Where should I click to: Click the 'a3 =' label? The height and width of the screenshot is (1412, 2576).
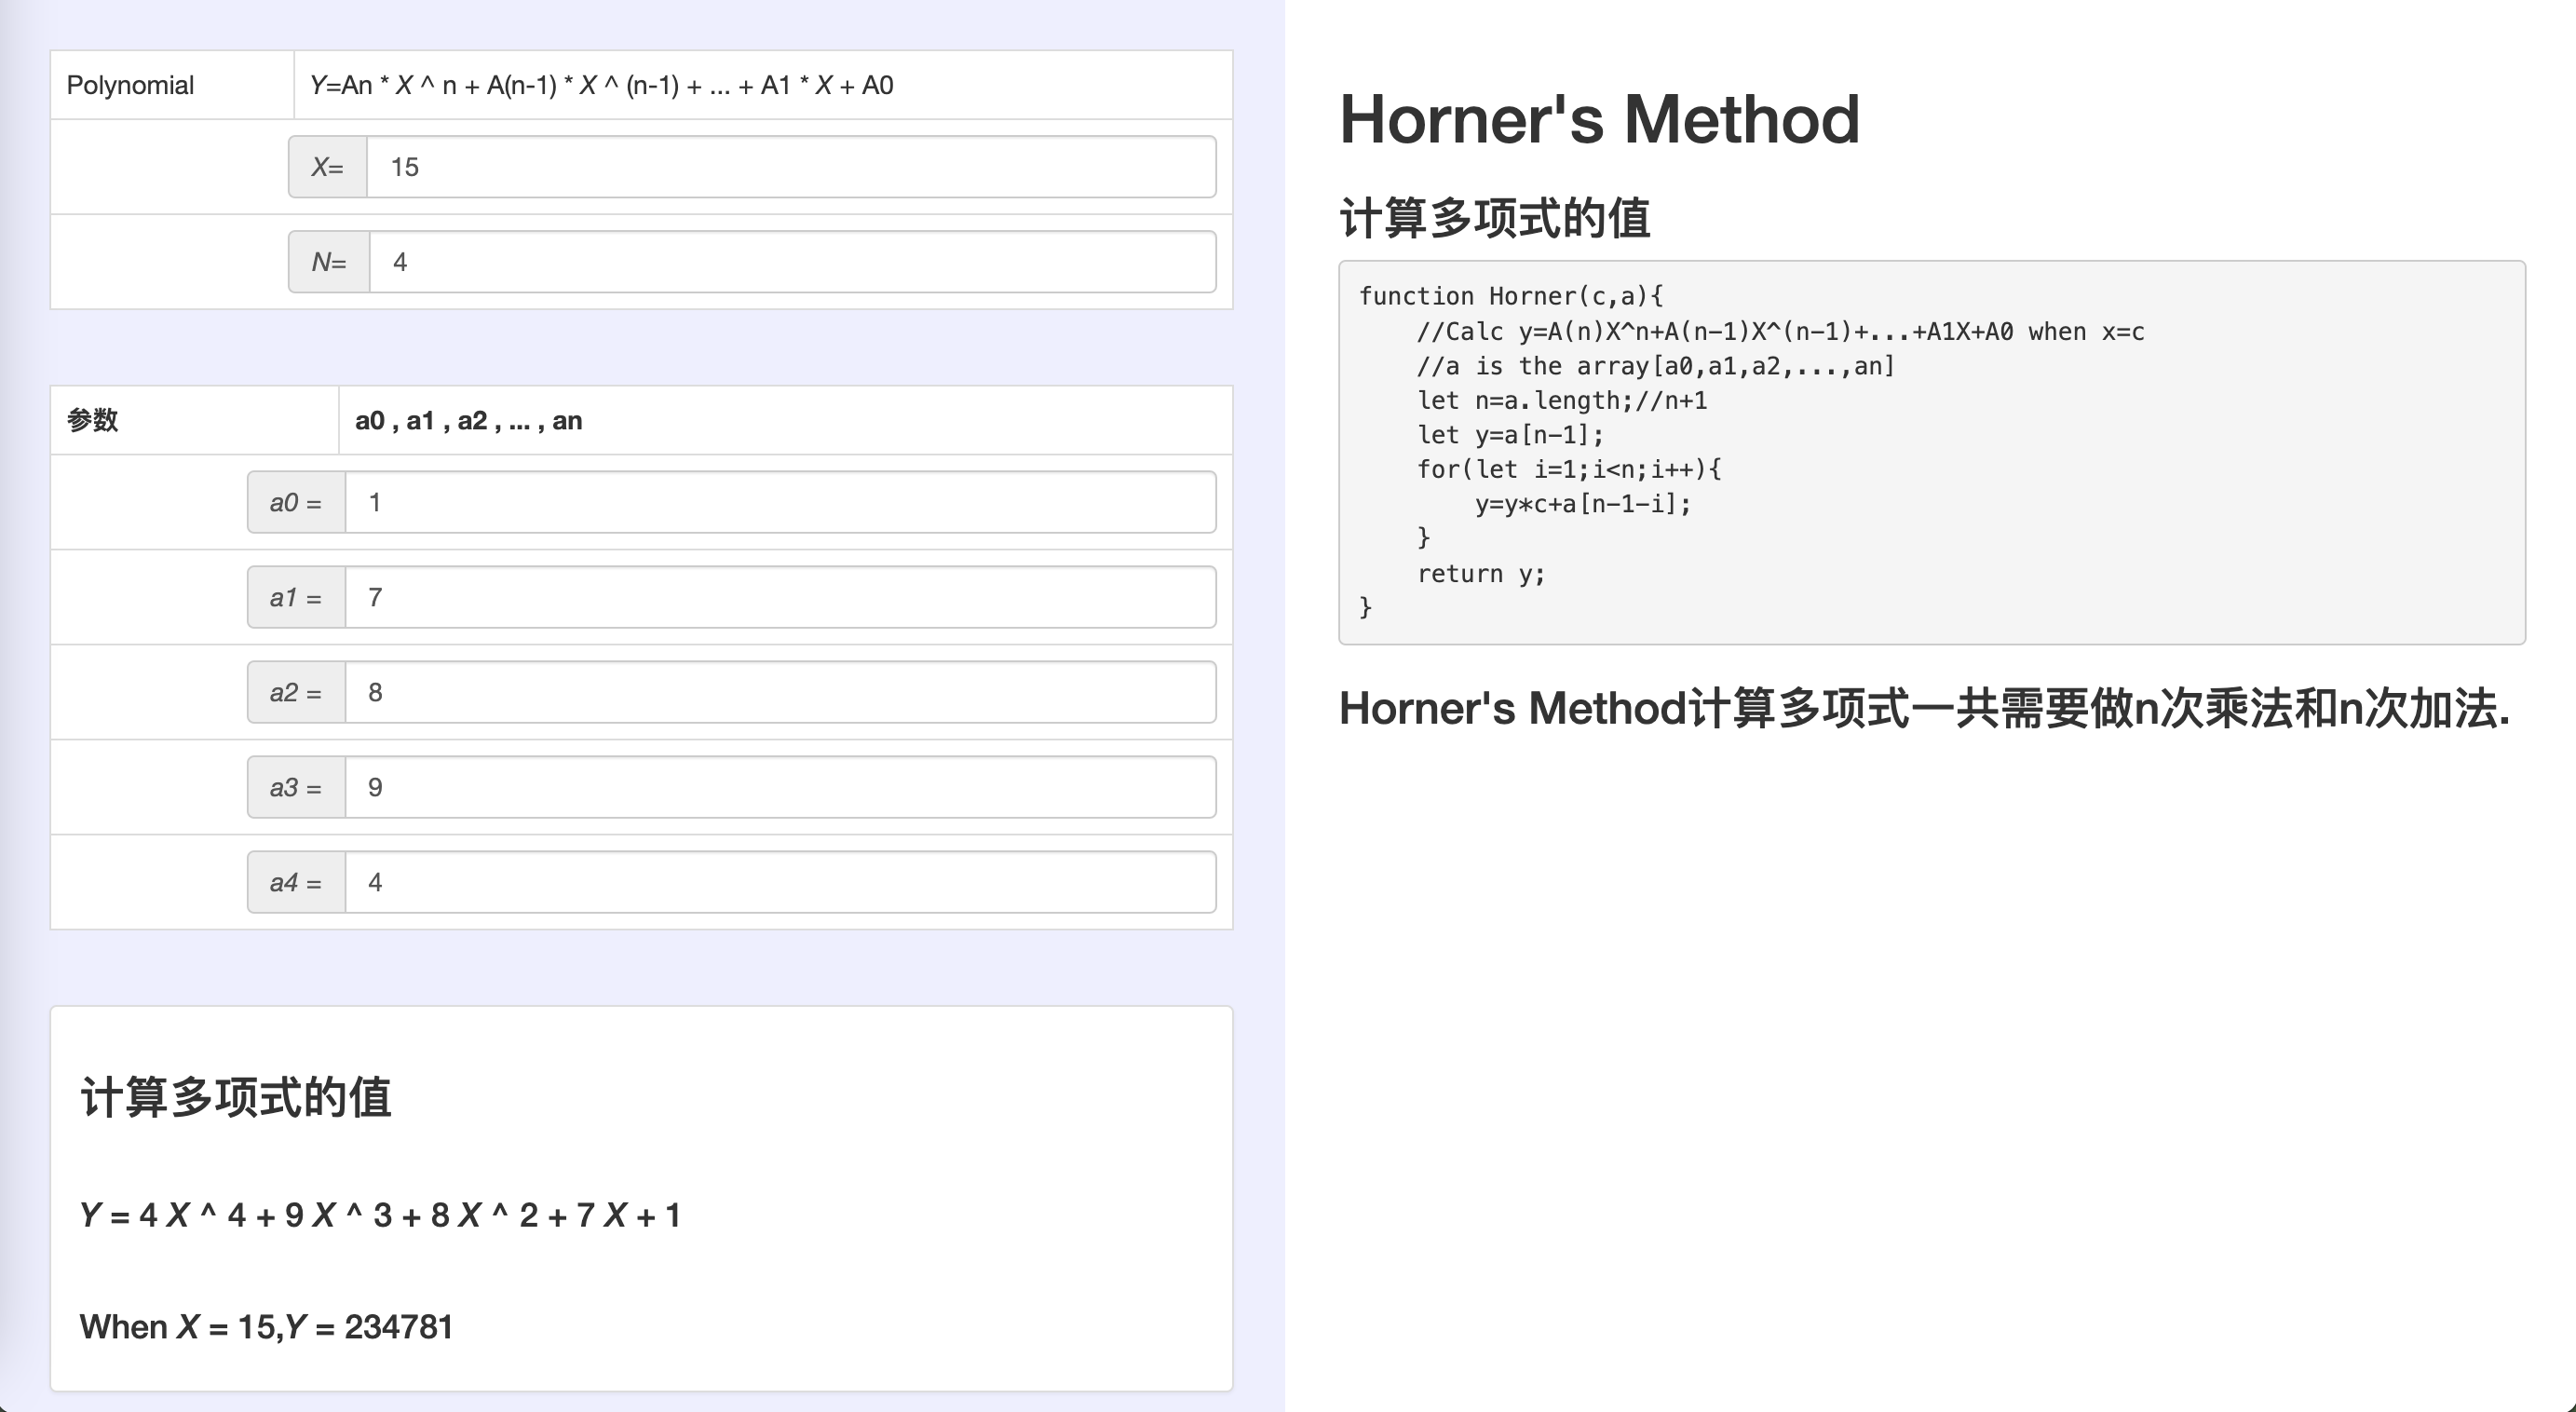pos(296,787)
